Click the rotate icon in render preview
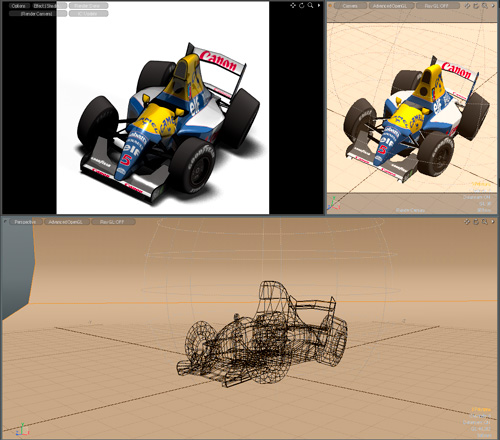 (x=302, y=5)
